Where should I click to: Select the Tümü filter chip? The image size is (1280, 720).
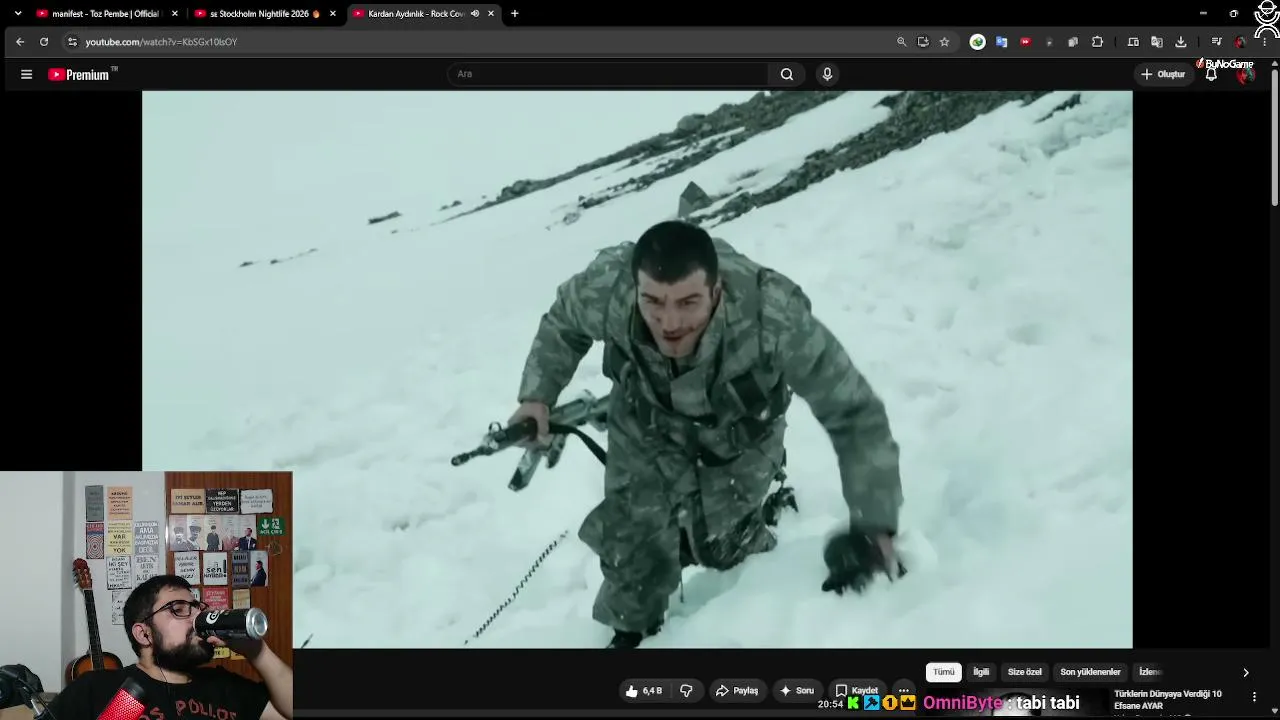944,672
